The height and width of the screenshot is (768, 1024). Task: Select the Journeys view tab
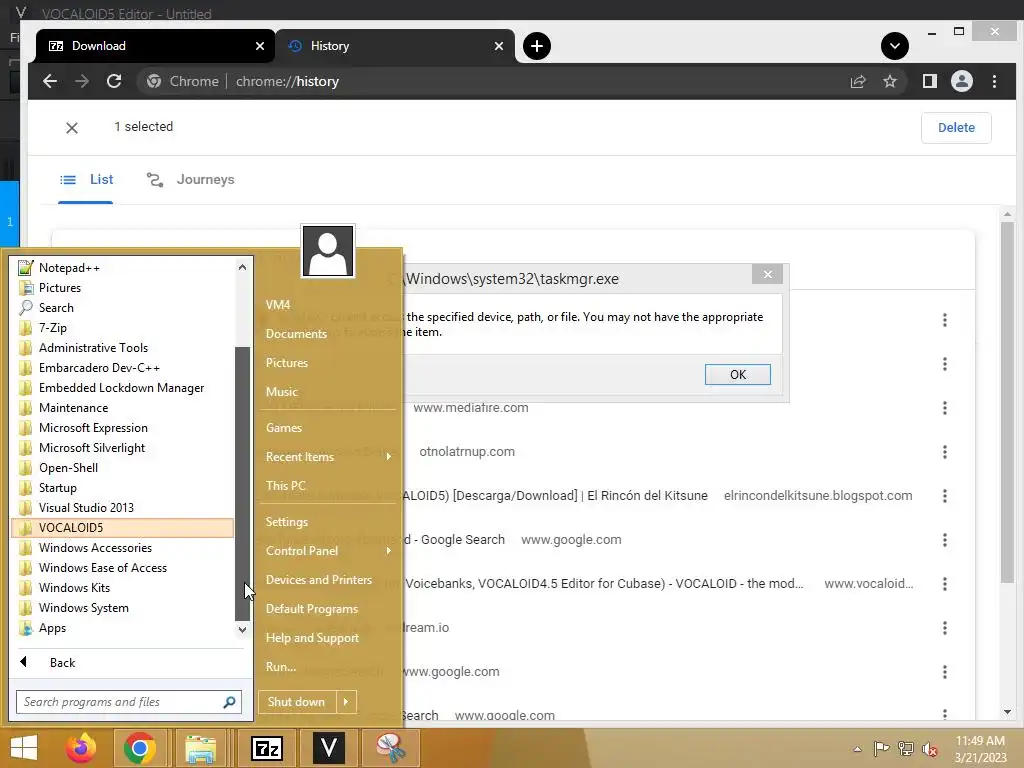click(190, 180)
